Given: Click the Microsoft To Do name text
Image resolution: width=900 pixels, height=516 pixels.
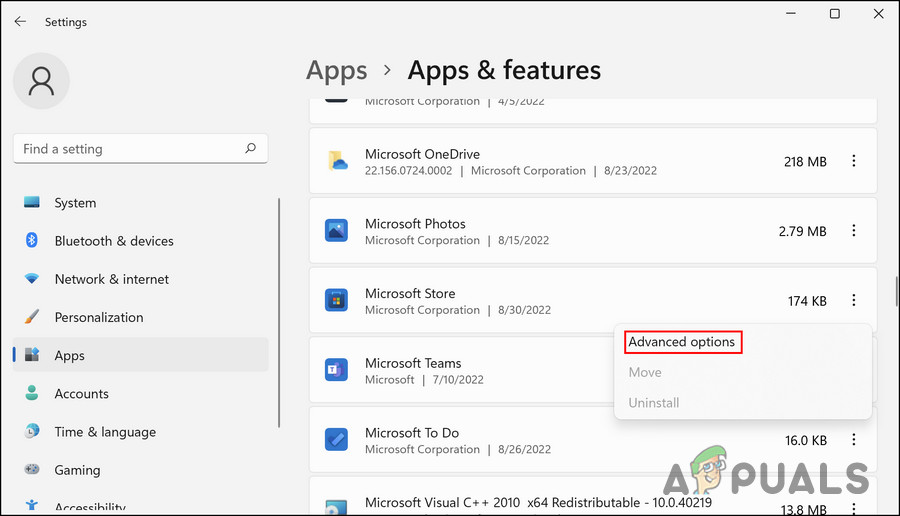Looking at the screenshot, I should coord(412,432).
